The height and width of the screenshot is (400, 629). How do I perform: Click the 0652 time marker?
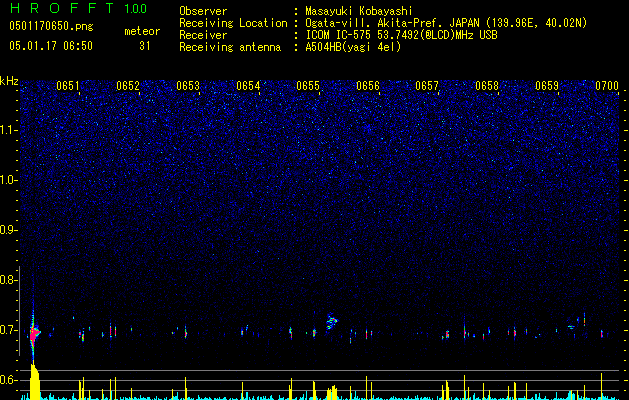pos(128,85)
